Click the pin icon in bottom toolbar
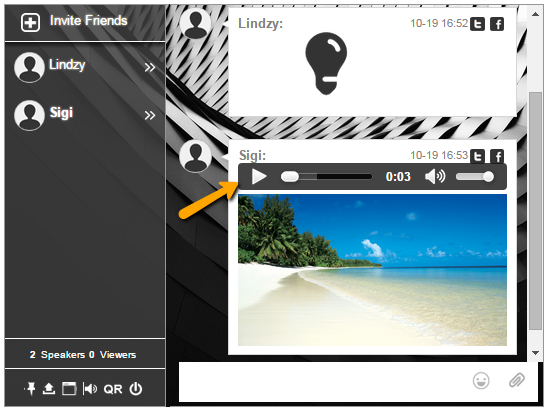This screenshot has height=411, width=548. pyautogui.click(x=30, y=388)
